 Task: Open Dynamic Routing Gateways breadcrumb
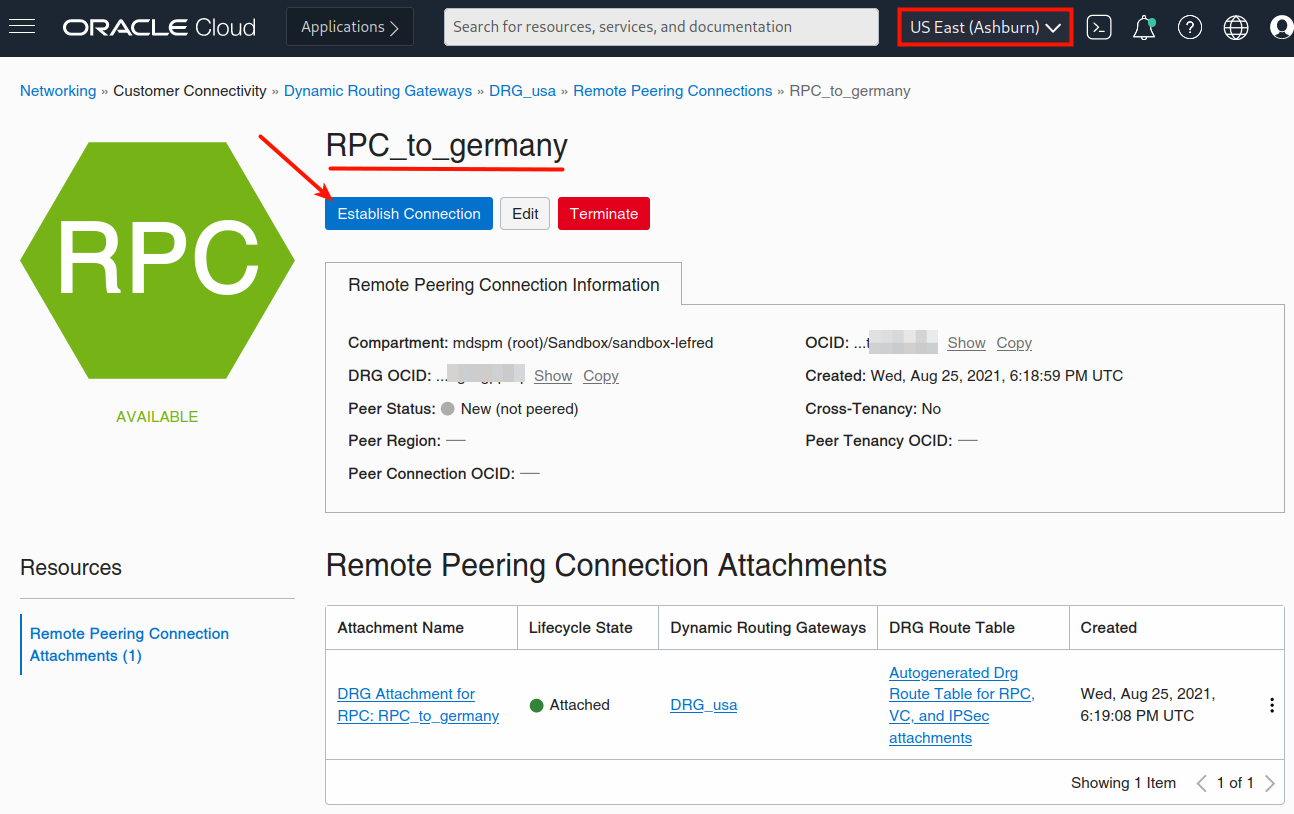(x=378, y=91)
